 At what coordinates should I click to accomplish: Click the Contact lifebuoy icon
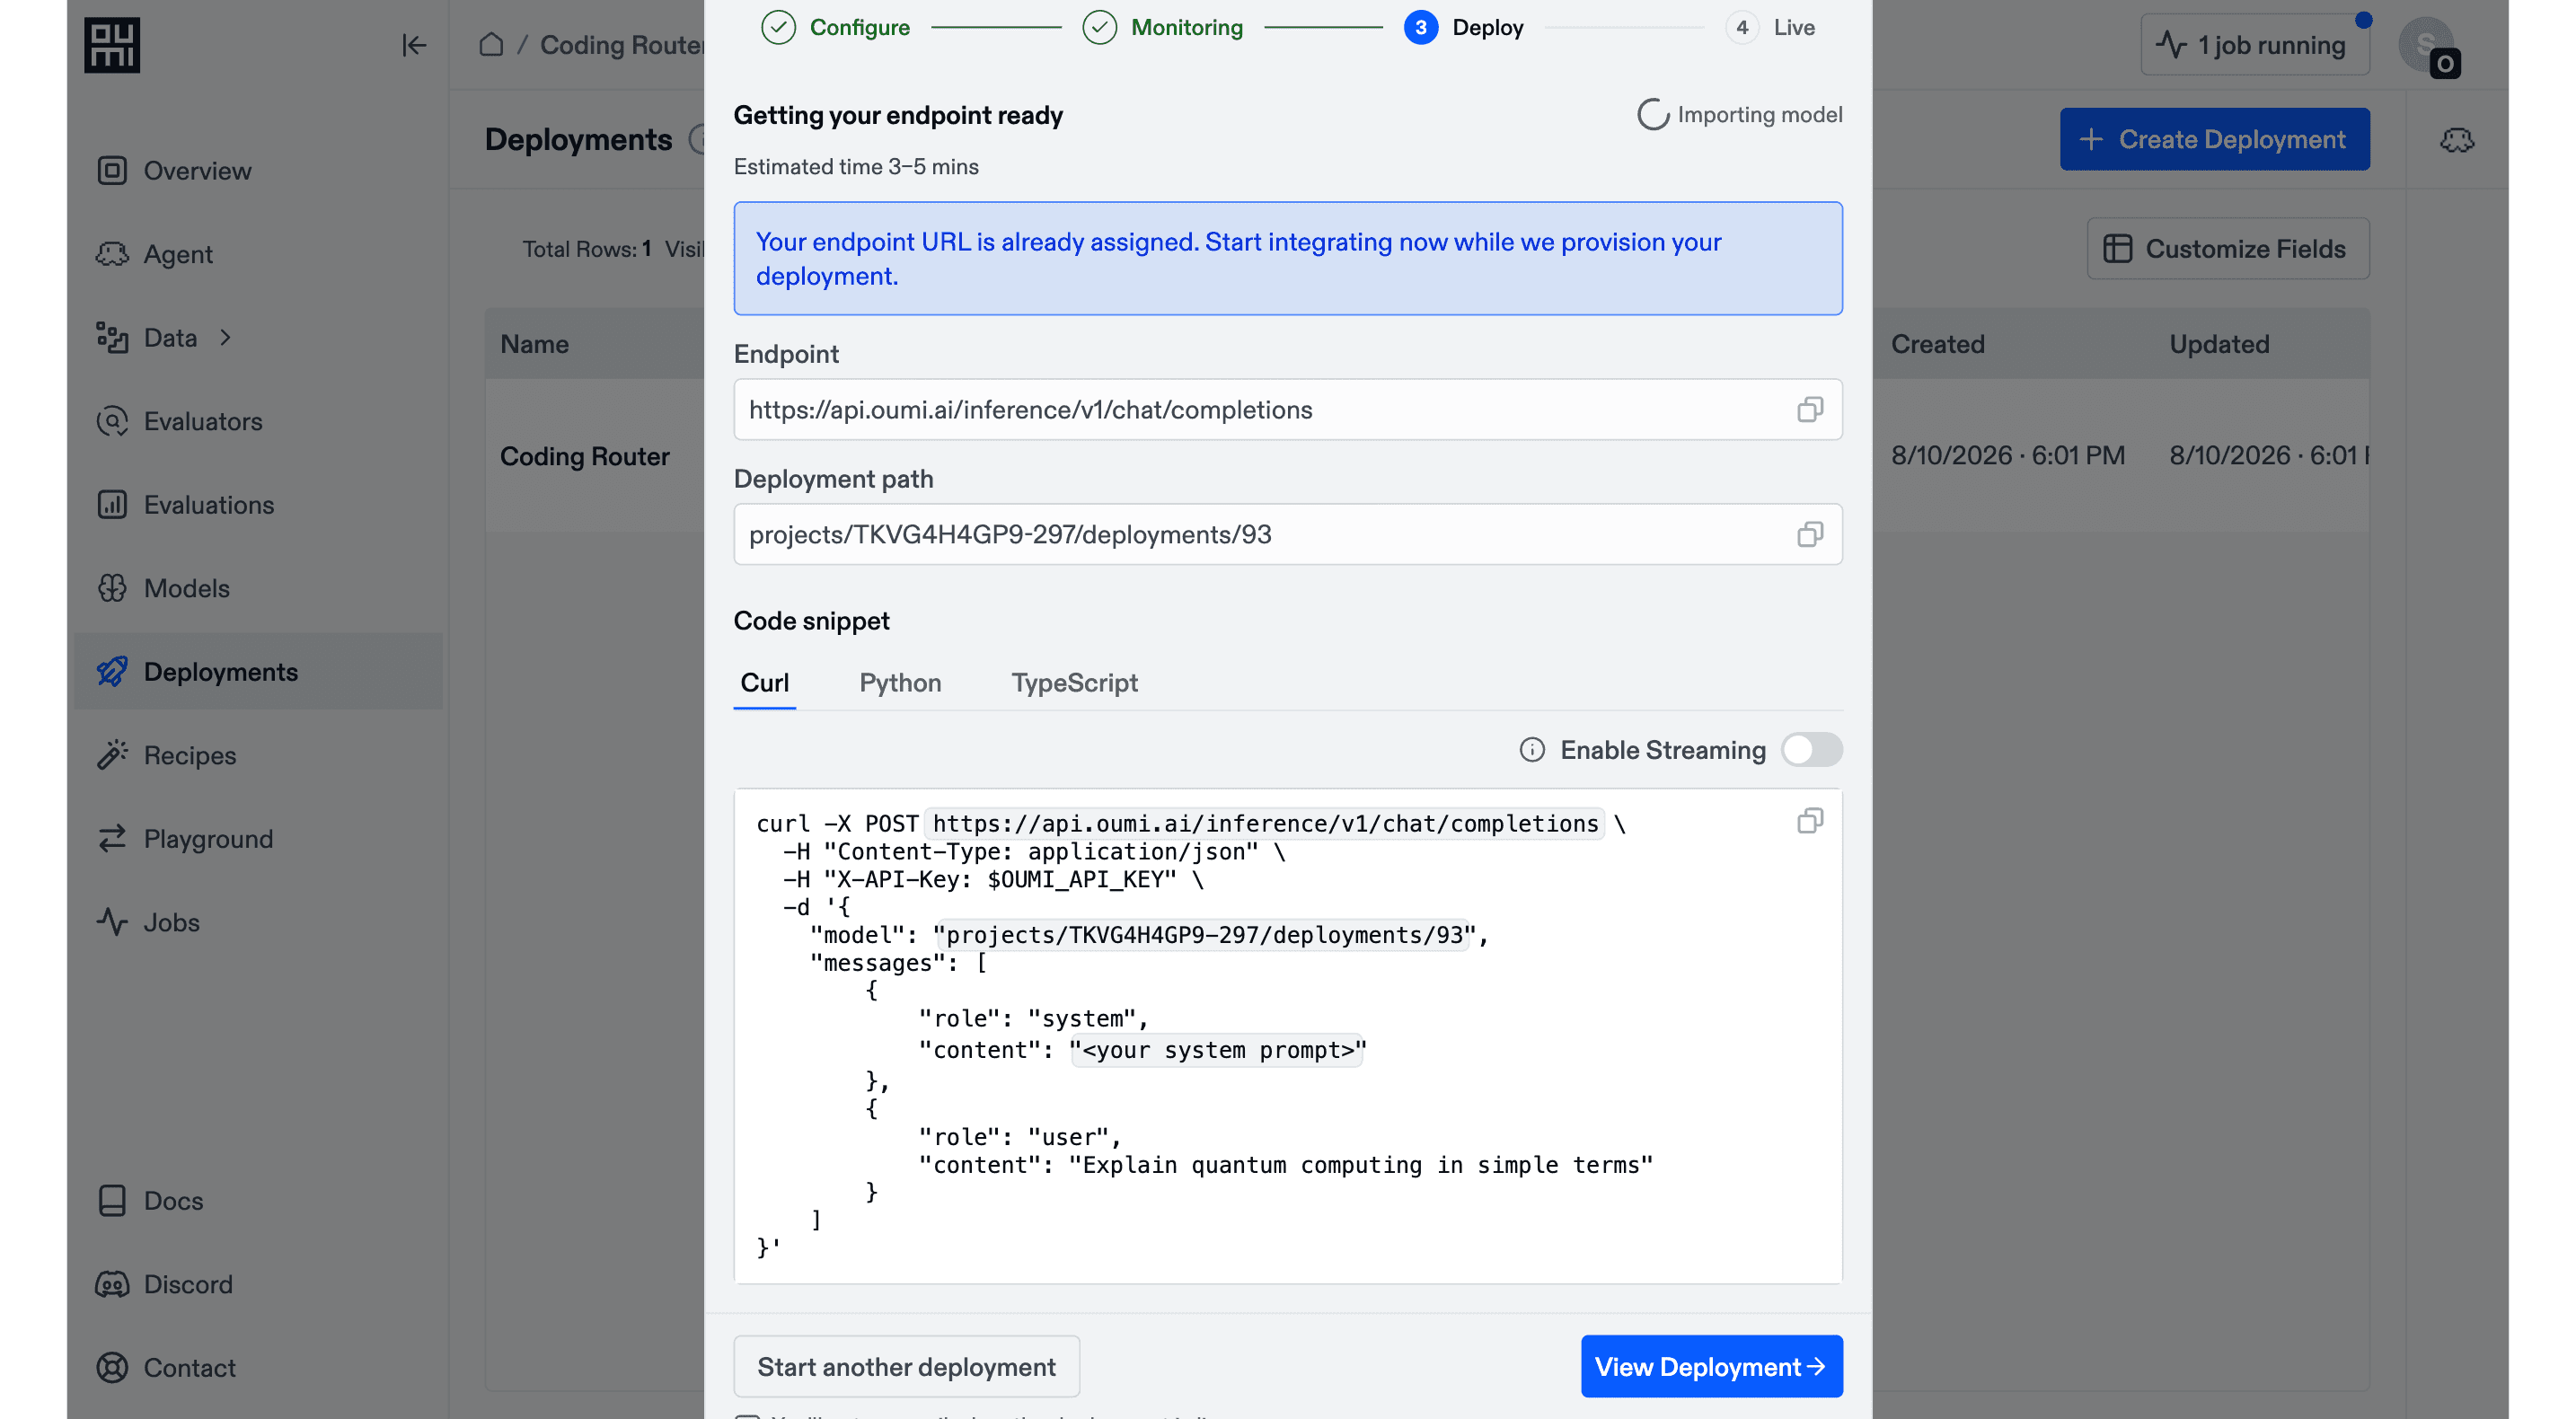click(112, 1368)
